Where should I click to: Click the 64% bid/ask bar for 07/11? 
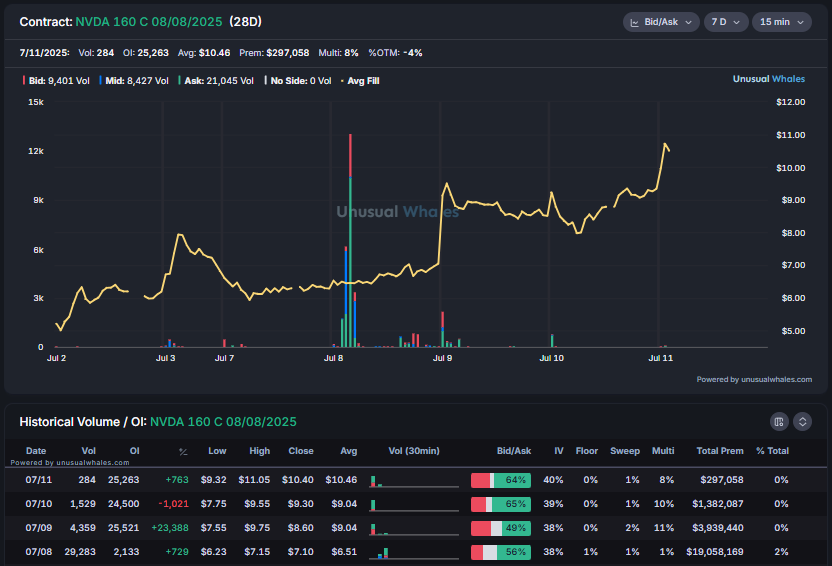501,480
